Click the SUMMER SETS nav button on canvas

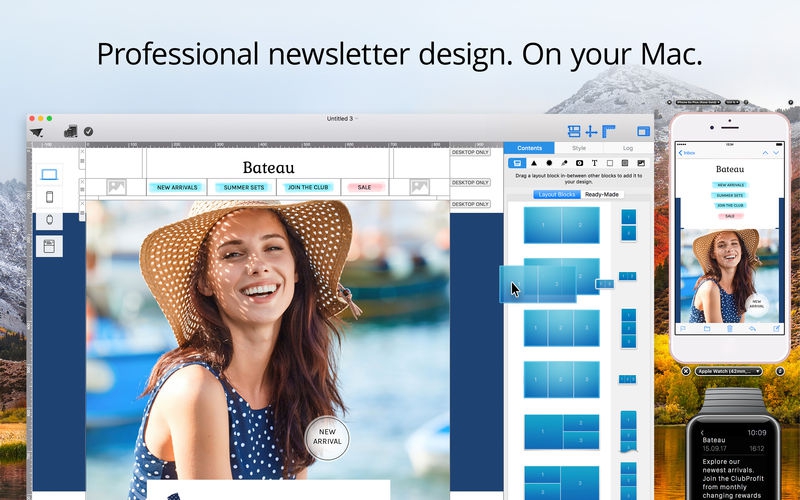(x=244, y=187)
